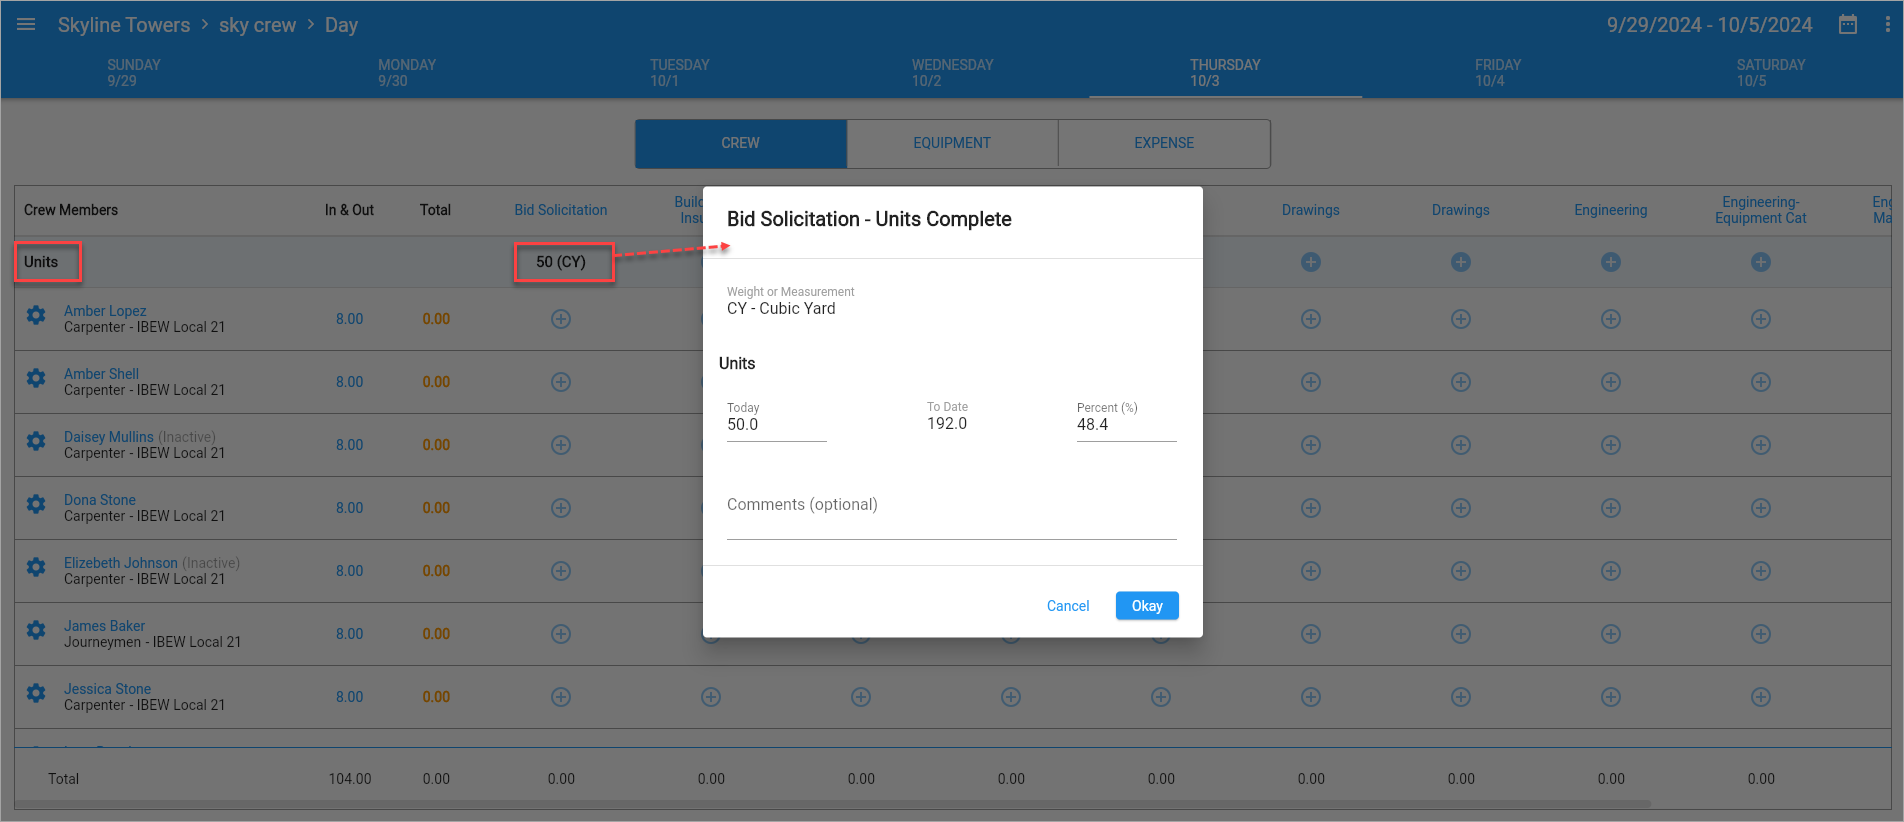Image resolution: width=1904 pixels, height=822 pixels.
Task: Select the Weight or Measurement CY value
Action: click(x=781, y=309)
